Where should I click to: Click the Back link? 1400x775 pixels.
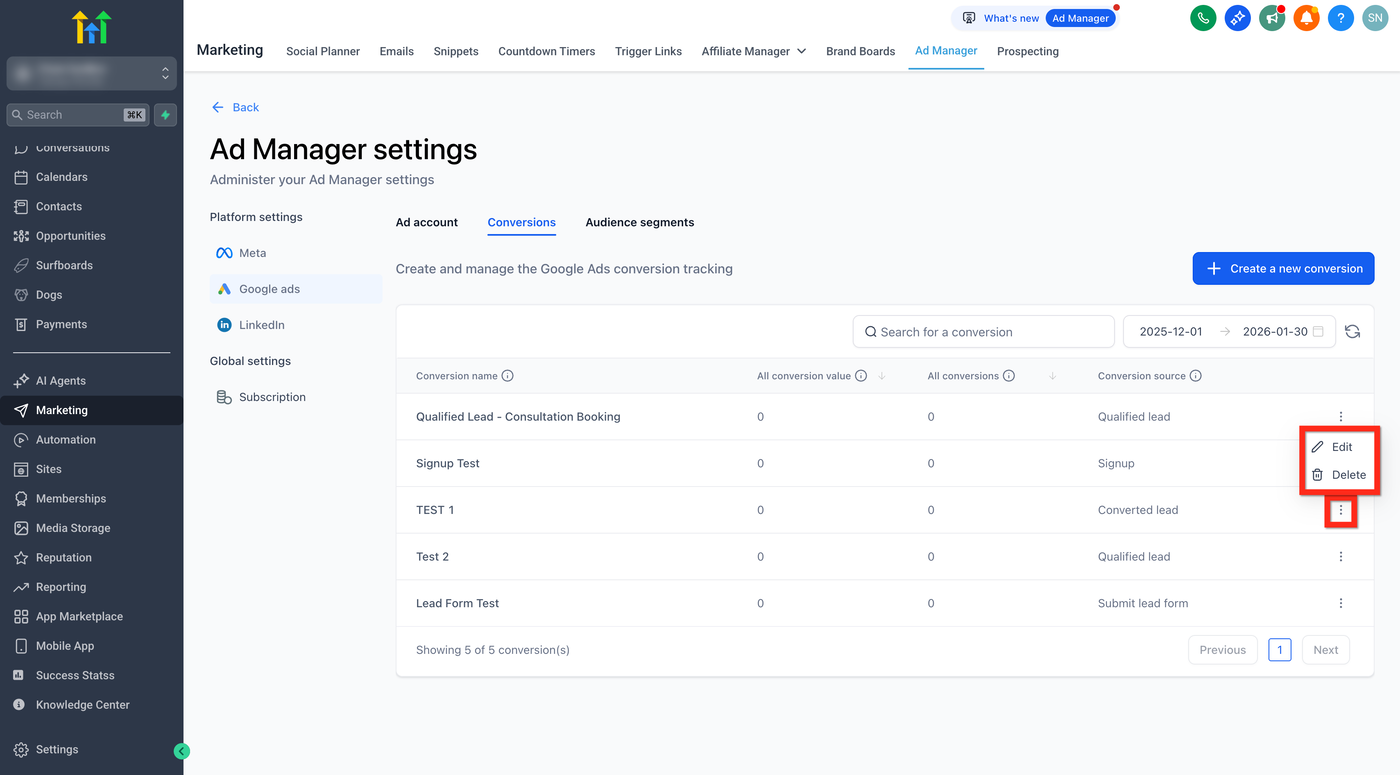(x=236, y=107)
